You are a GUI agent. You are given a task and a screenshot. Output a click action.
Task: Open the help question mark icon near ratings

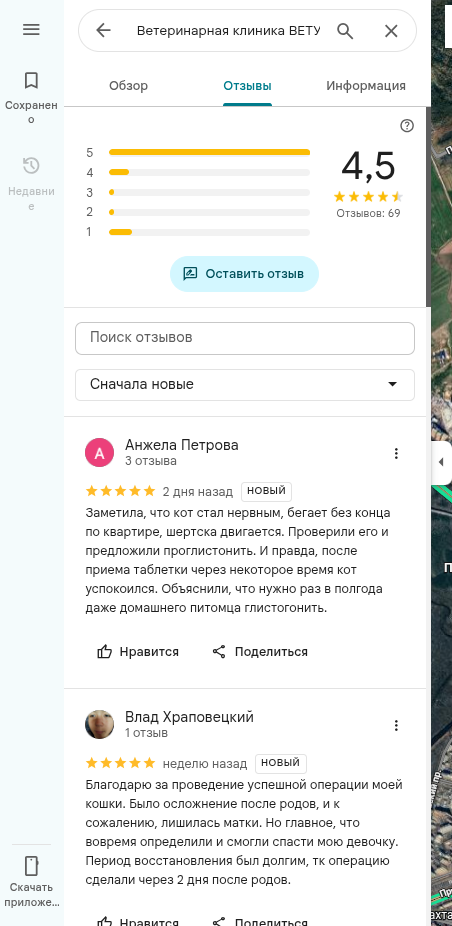(407, 126)
